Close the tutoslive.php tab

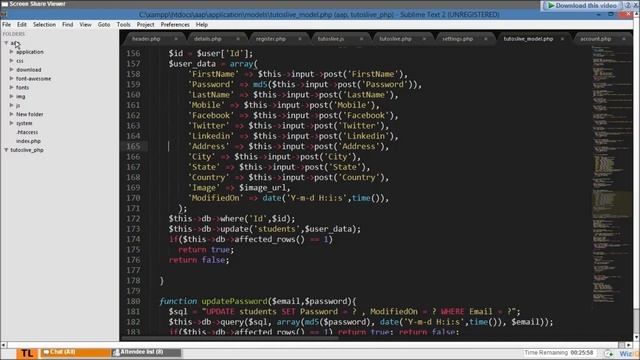point(424,39)
